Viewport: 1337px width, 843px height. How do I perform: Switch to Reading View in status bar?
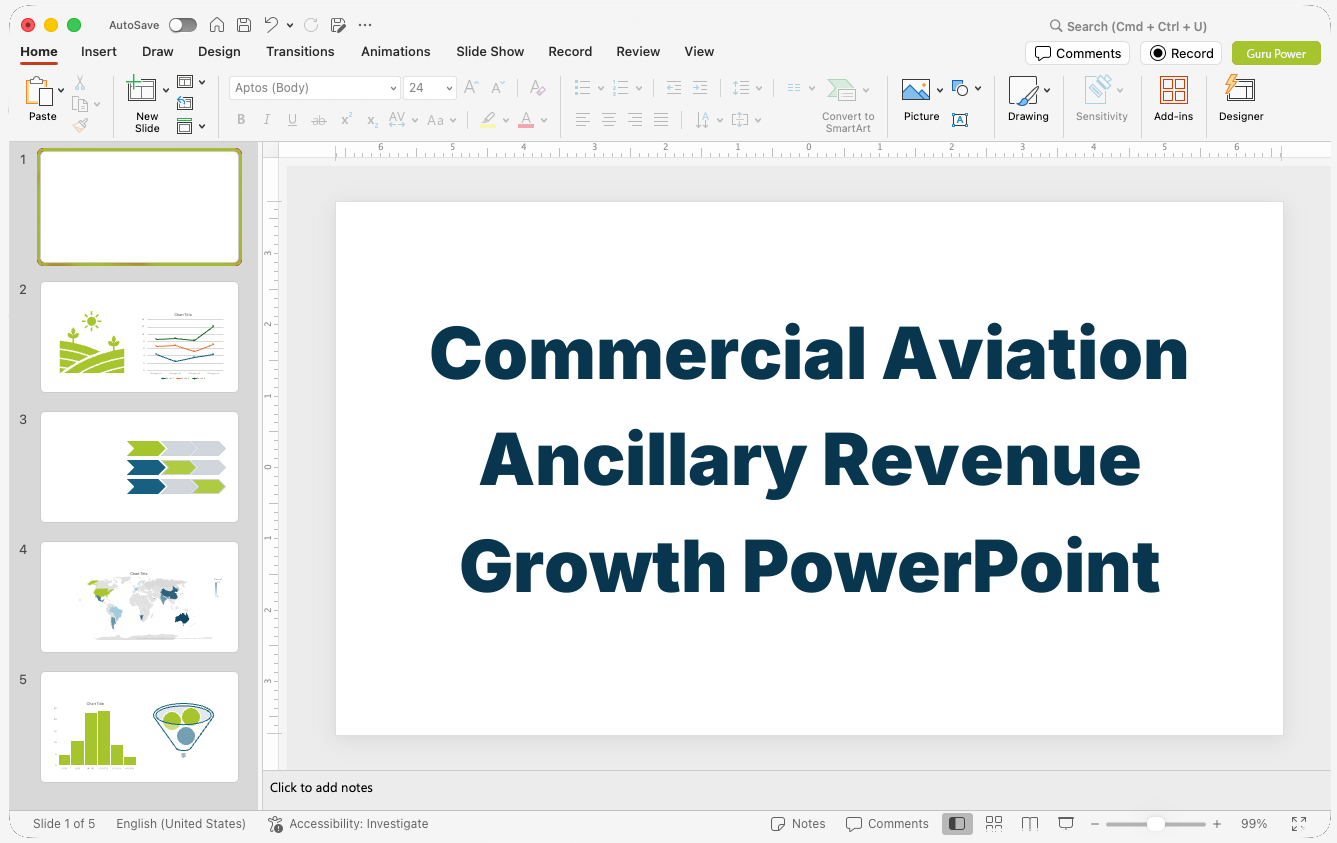coord(1030,823)
